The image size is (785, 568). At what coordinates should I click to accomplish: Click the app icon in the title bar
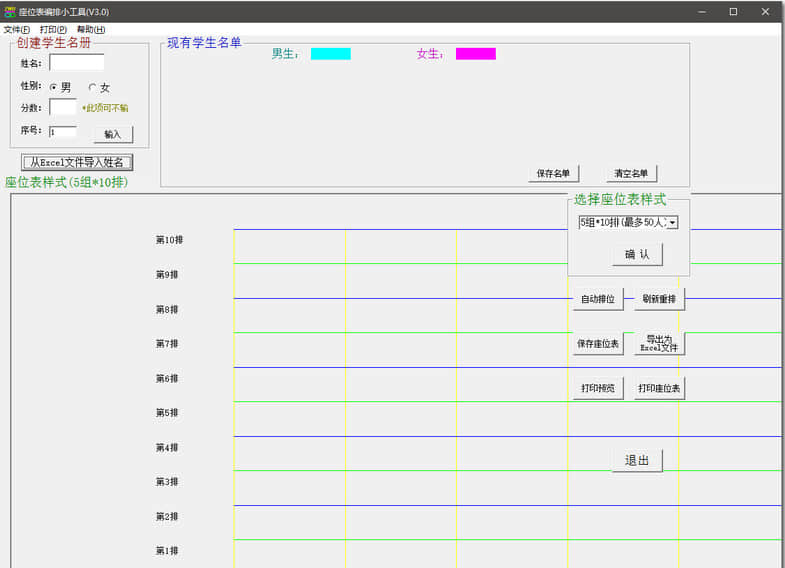(x=10, y=11)
